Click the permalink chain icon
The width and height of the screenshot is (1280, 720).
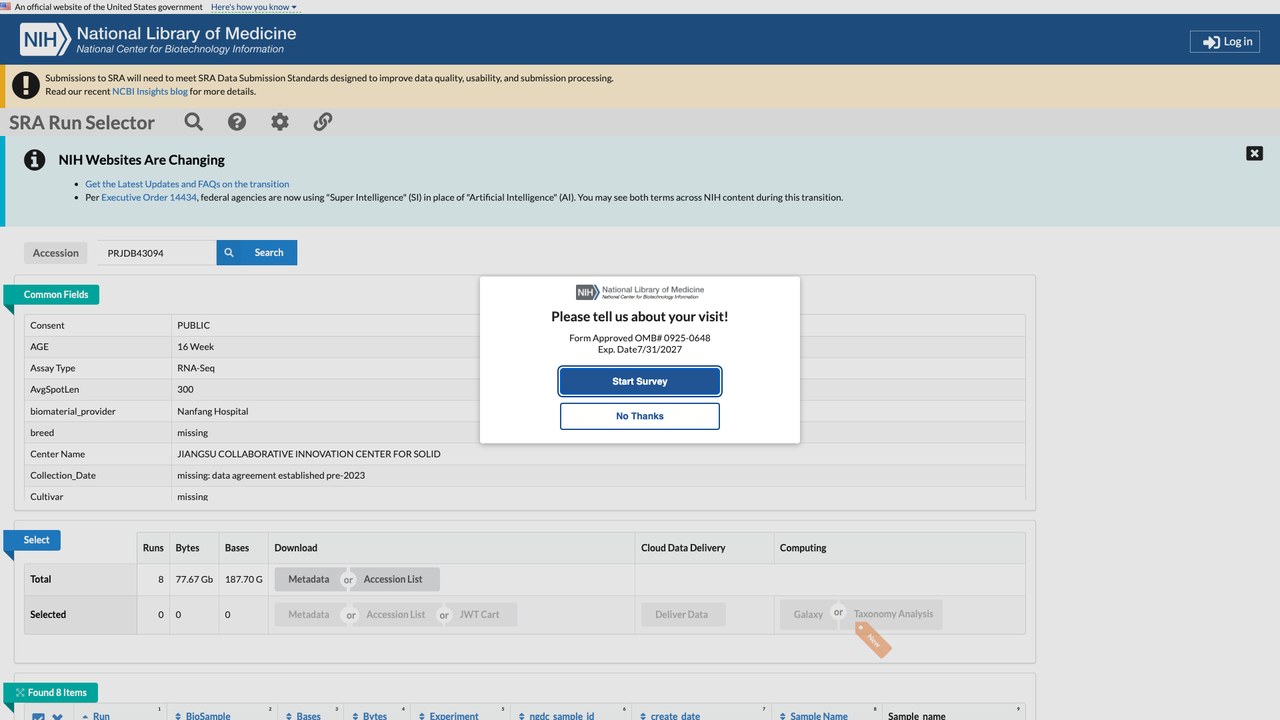point(323,122)
